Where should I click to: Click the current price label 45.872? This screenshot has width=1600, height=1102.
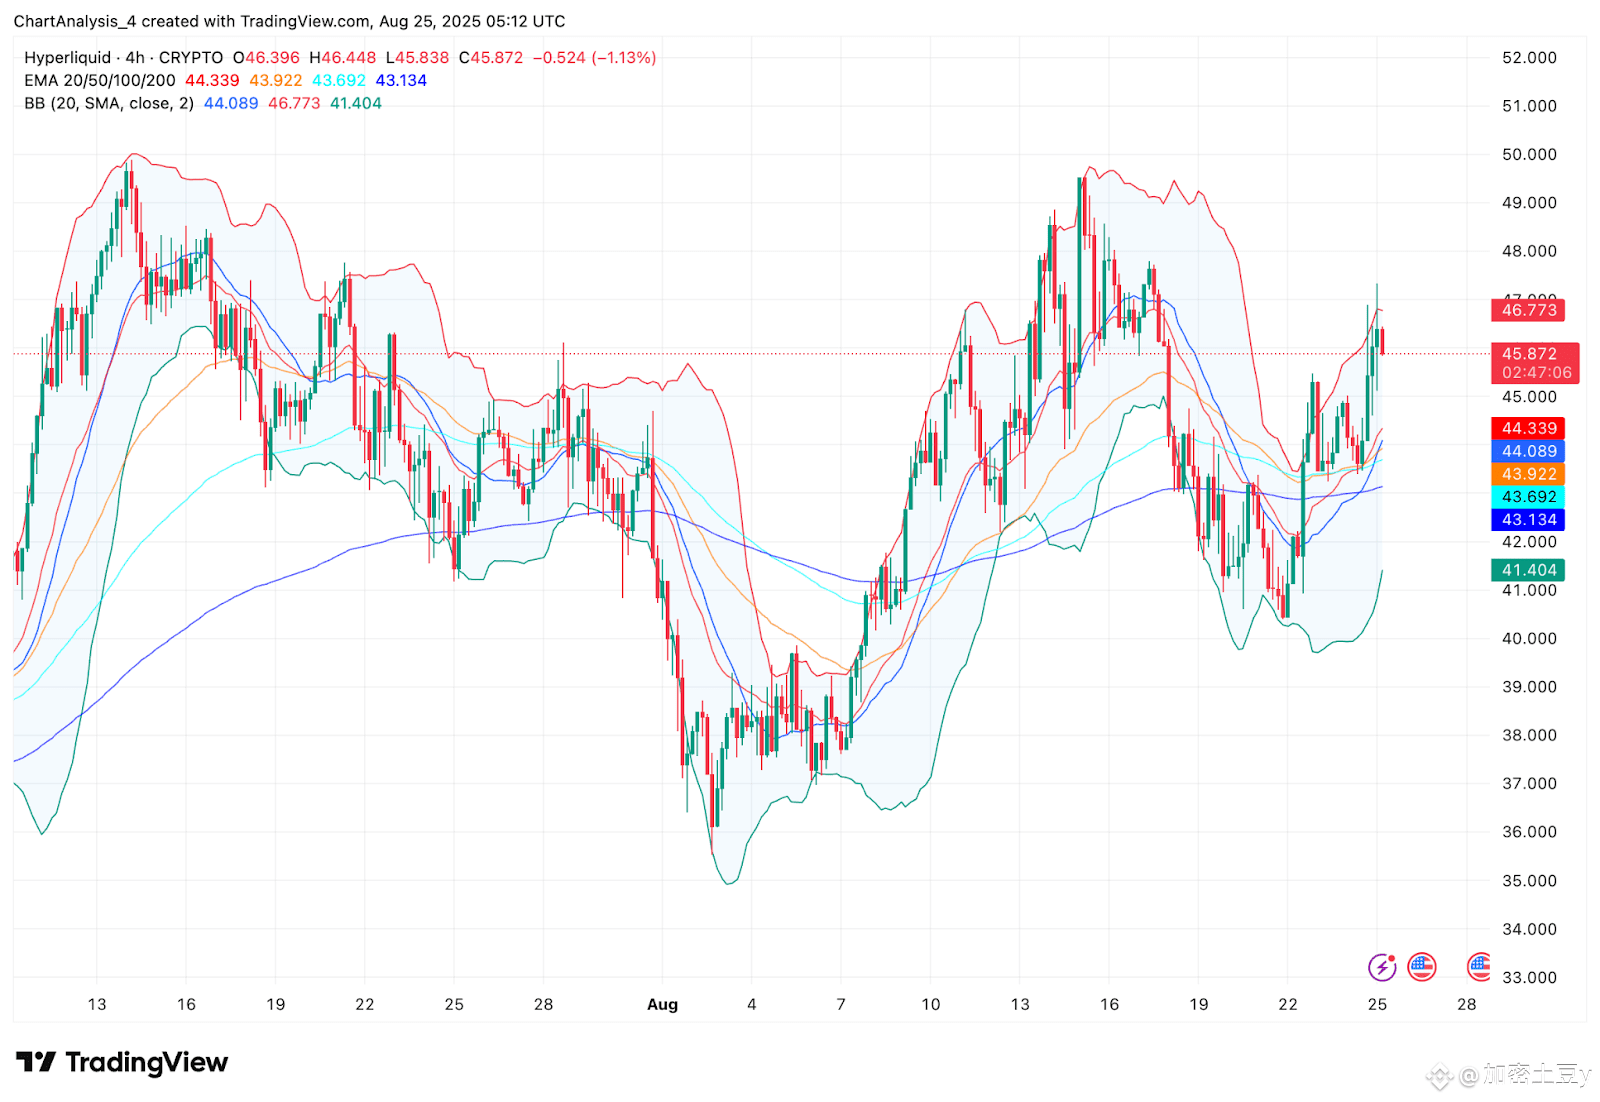(1535, 363)
